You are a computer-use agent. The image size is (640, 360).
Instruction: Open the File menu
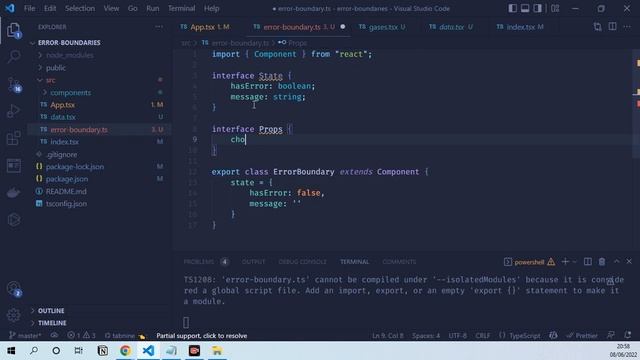(x=29, y=9)
